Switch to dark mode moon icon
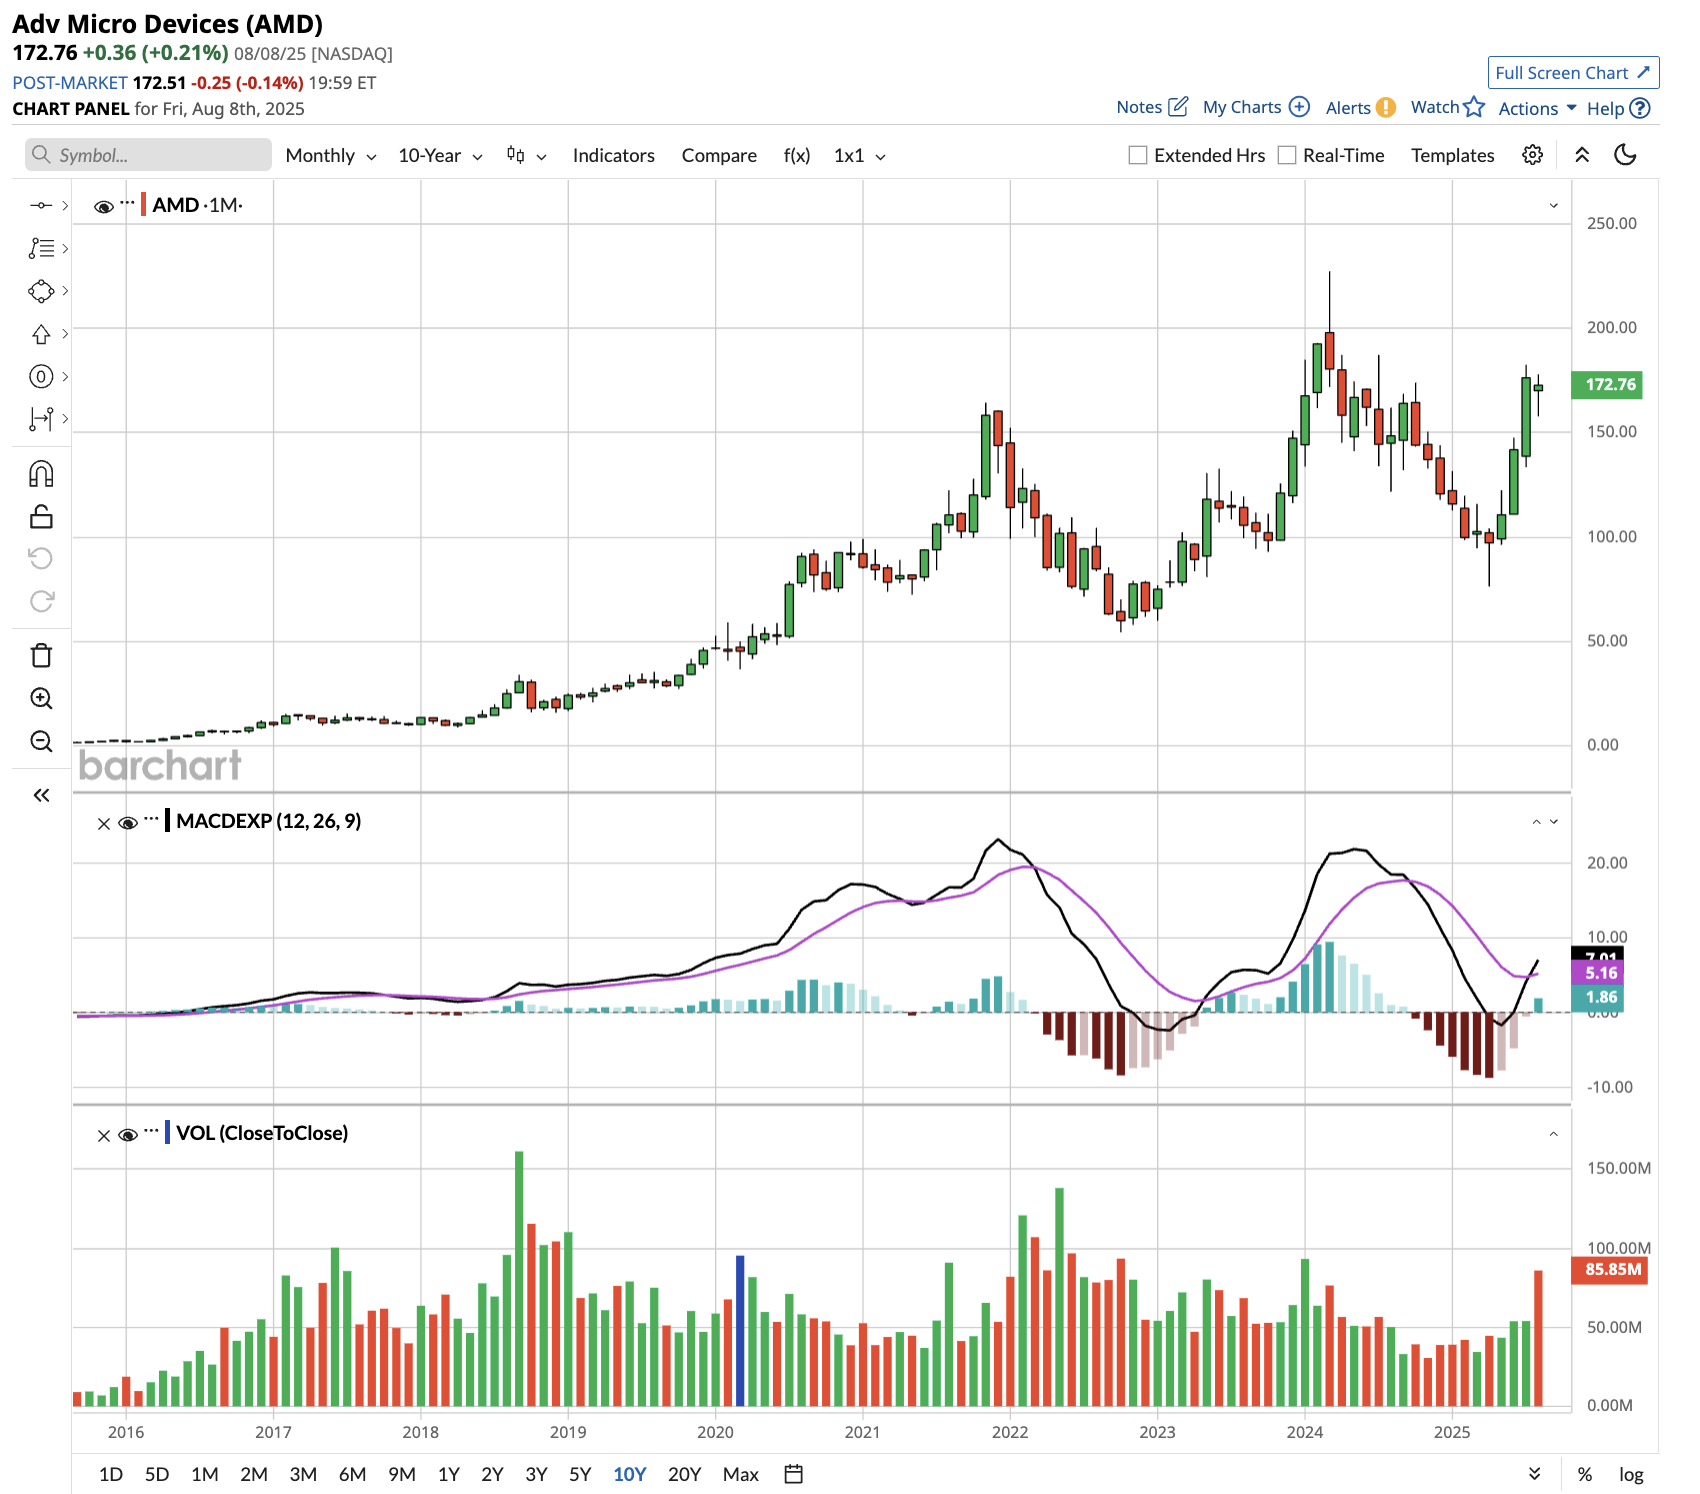Viewport: 1700px width, 1494px height. (x=1626, y=155)
